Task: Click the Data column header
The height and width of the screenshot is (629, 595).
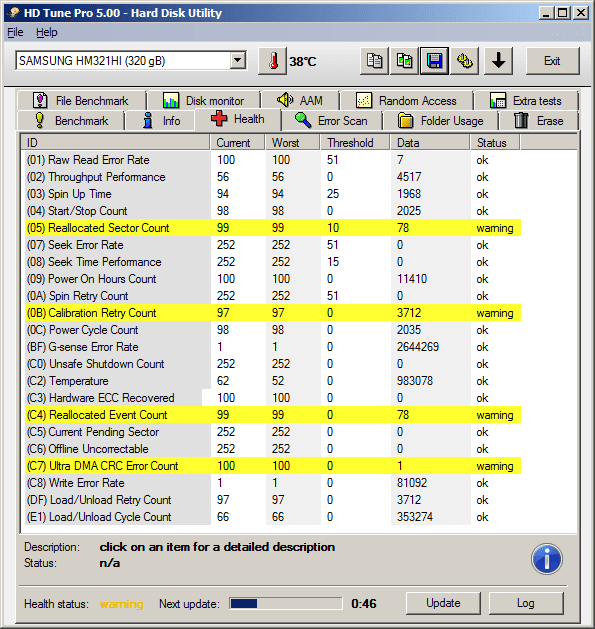Action: (x=430, y=143)
